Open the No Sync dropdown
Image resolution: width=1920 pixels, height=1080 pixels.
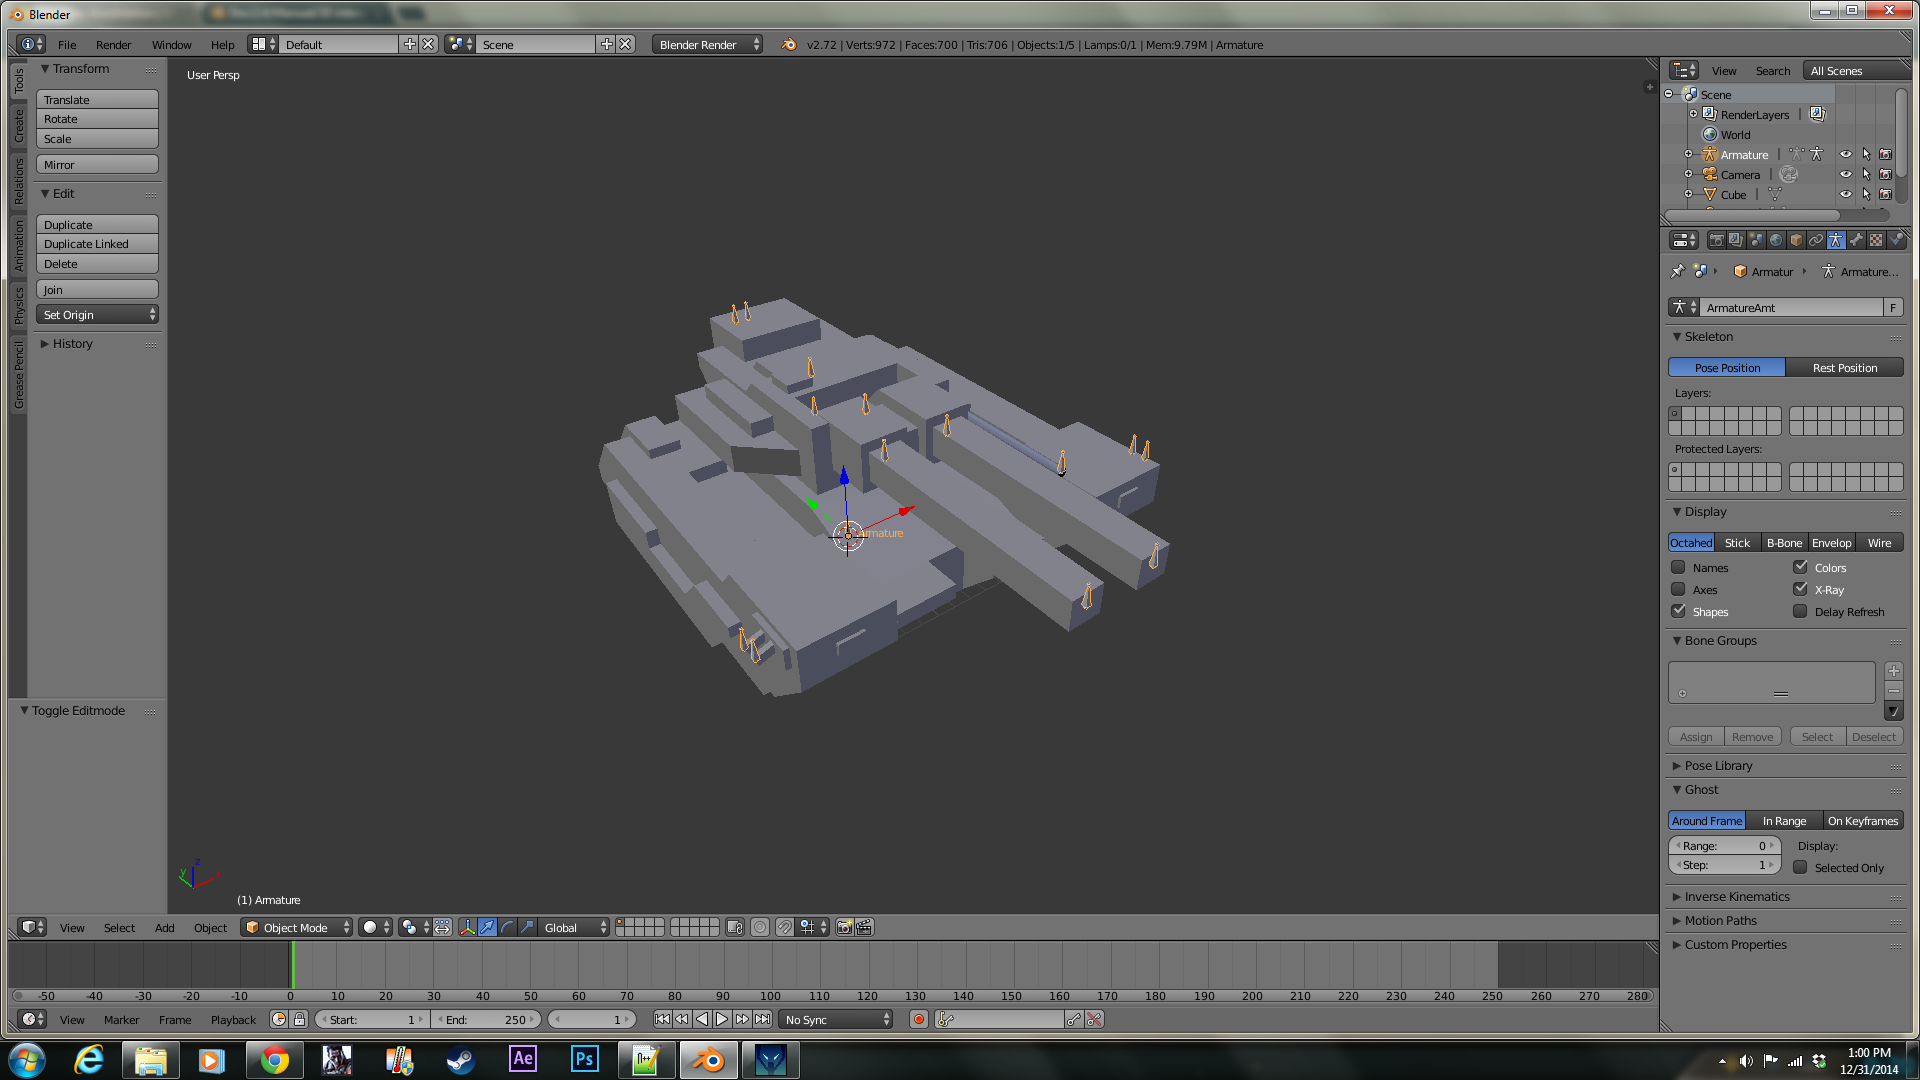tap(836, 1019)
